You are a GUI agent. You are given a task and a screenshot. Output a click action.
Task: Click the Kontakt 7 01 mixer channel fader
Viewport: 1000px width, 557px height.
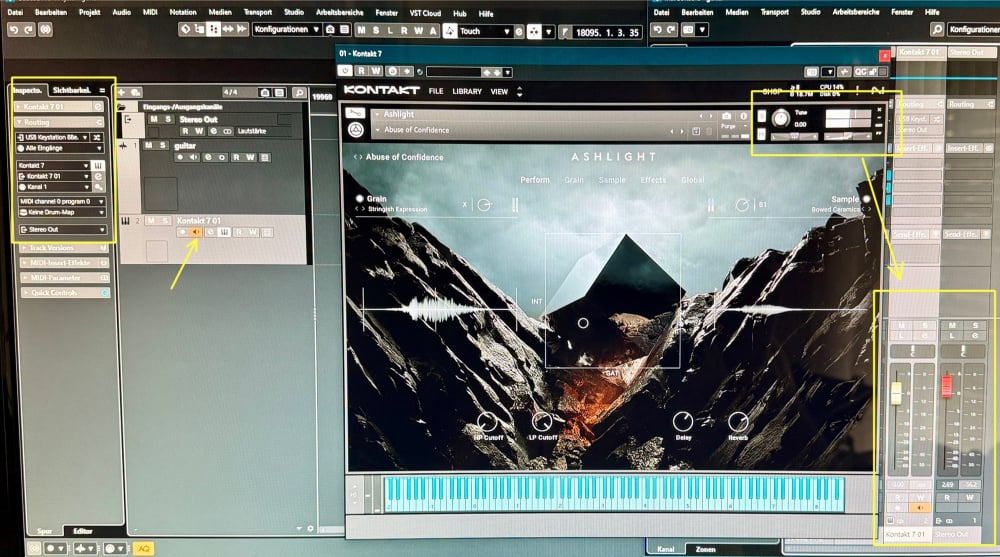(896, 392)
